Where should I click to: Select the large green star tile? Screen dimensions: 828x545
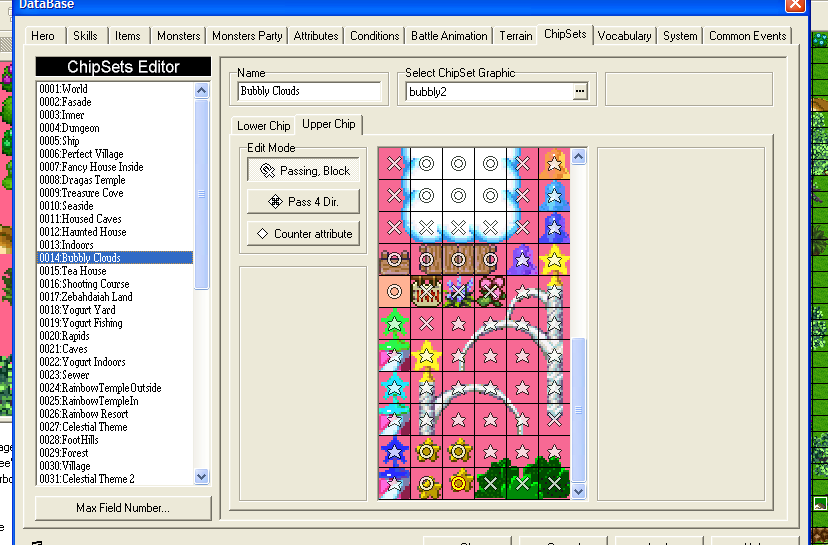click(x=394, y=324)
